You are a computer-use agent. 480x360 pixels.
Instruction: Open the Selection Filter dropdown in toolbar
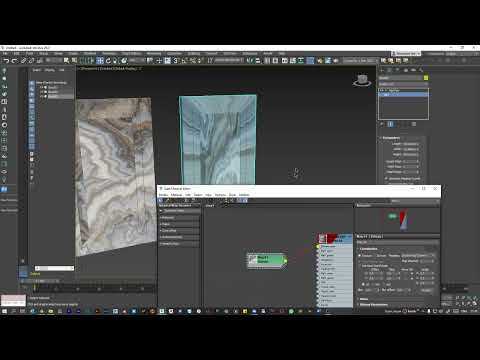click(53, 60)
